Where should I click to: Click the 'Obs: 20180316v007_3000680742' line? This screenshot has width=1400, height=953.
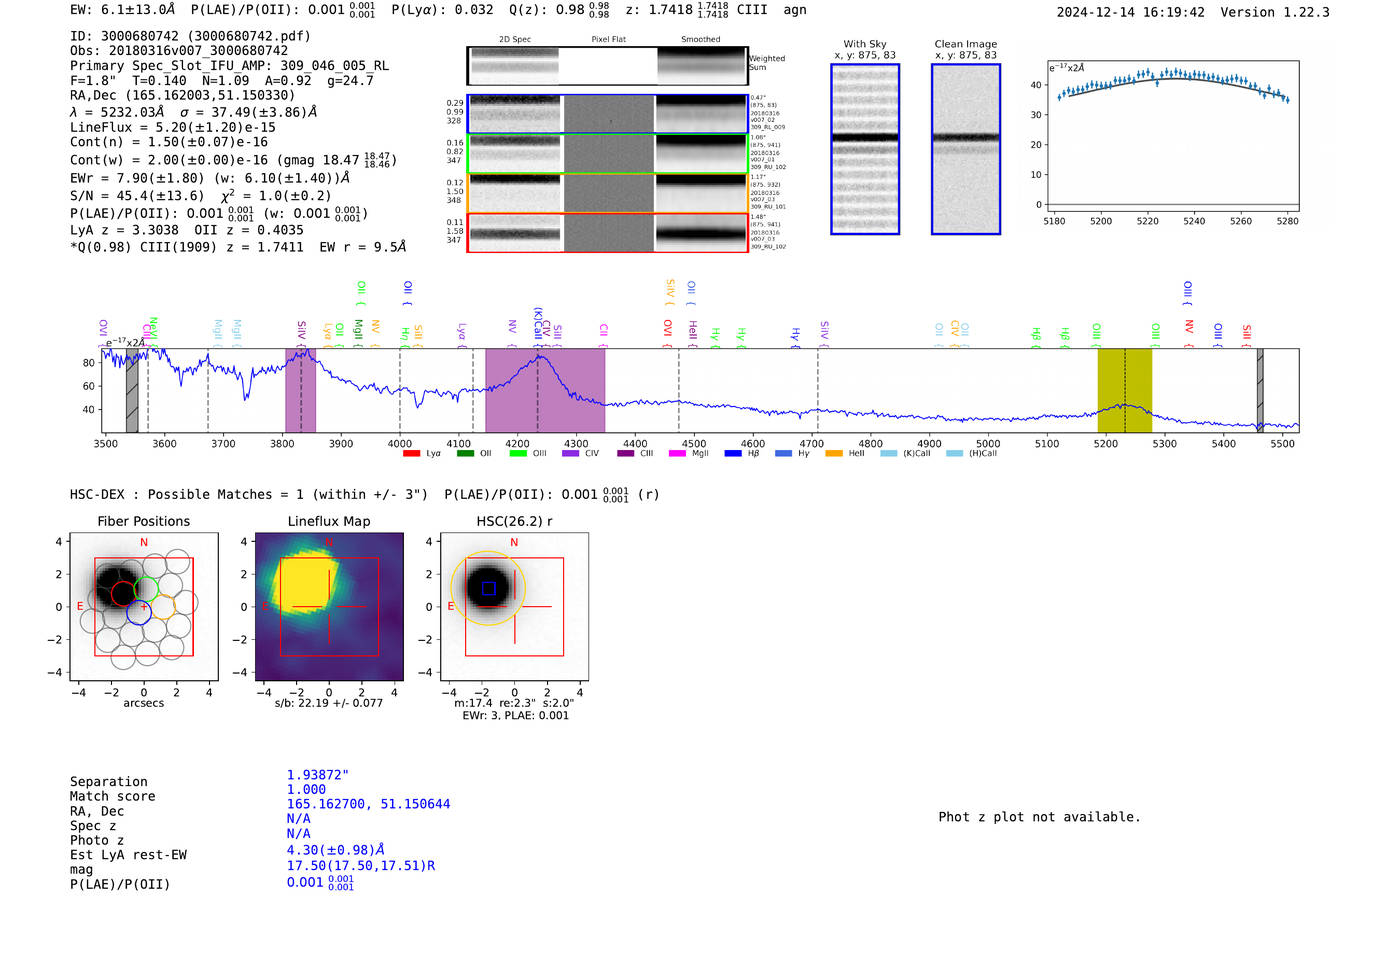coord(179,51)
